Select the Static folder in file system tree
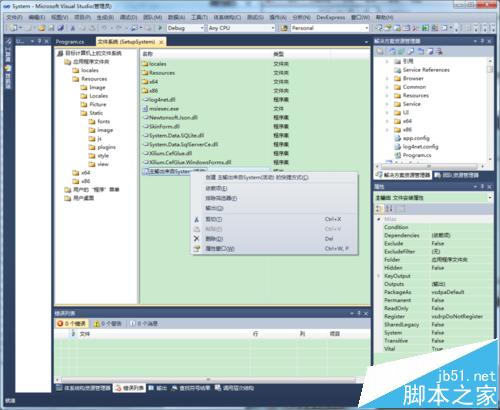This screenshot has width=500, height=410. pyautogui.click(x=96, y=113)
